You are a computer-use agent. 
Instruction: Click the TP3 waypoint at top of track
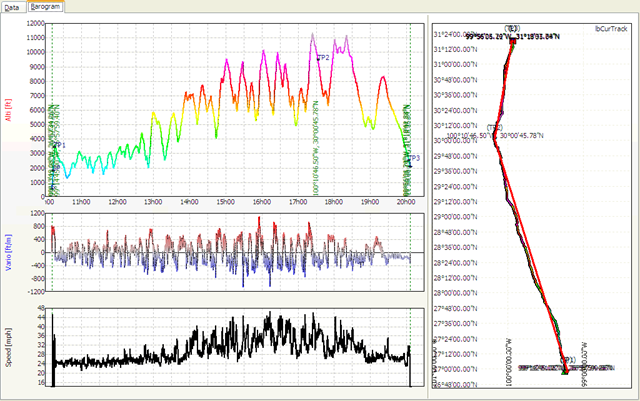coord(513,29)
